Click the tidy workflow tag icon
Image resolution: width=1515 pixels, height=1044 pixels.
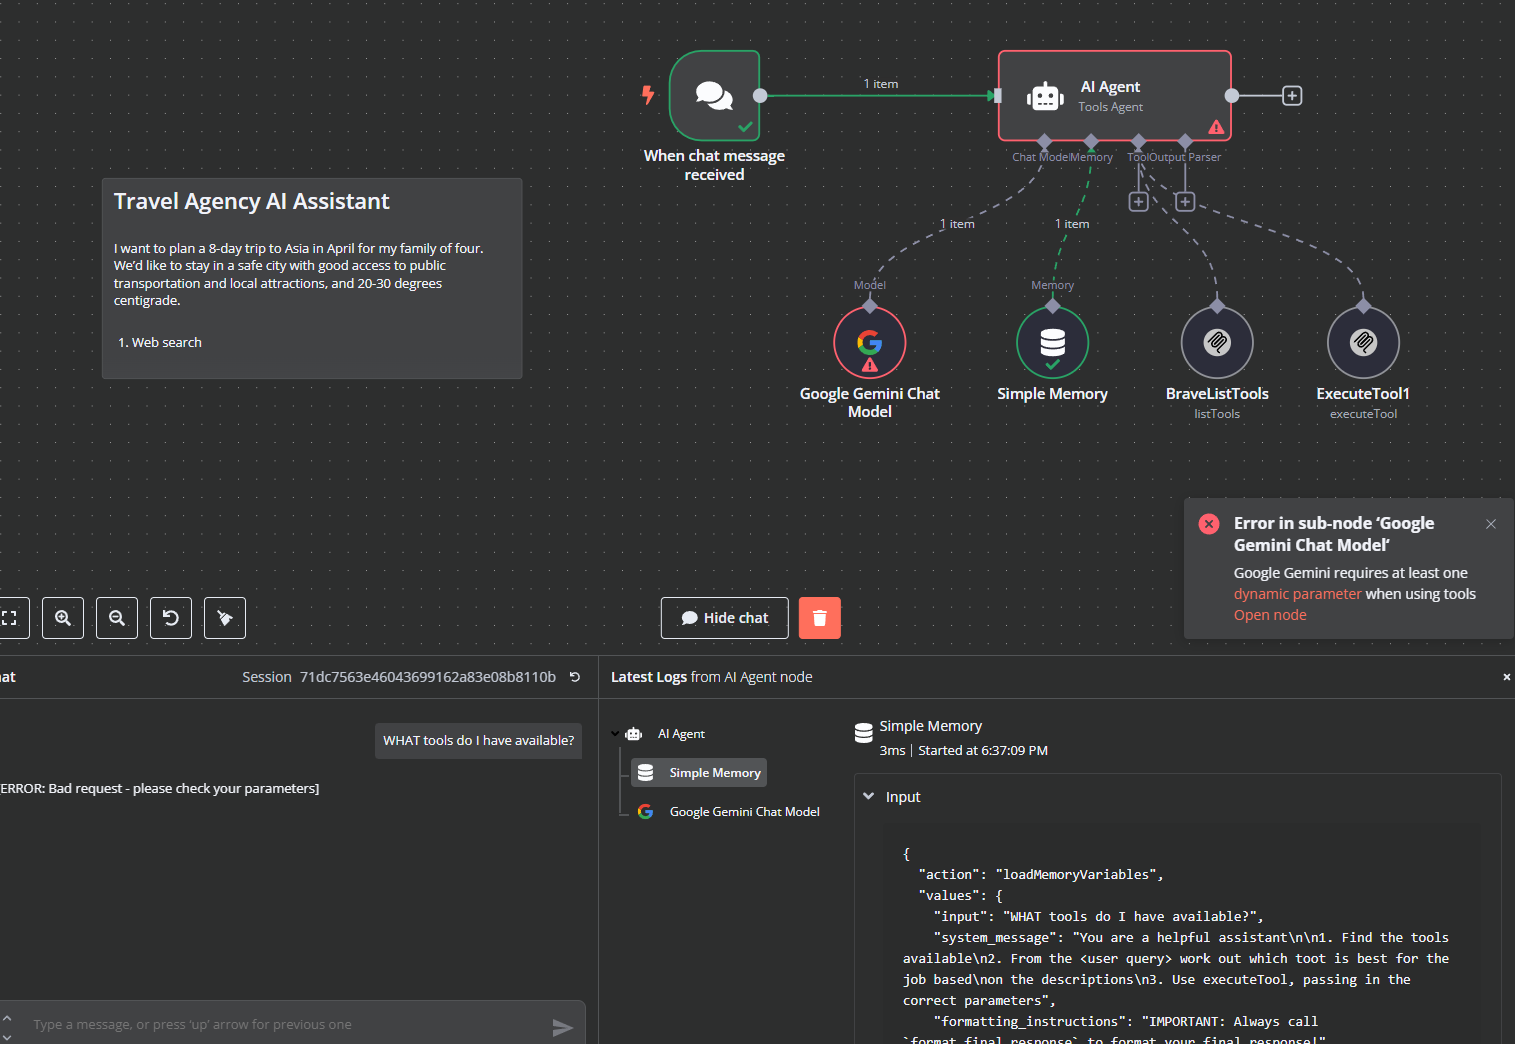point(224,617)
